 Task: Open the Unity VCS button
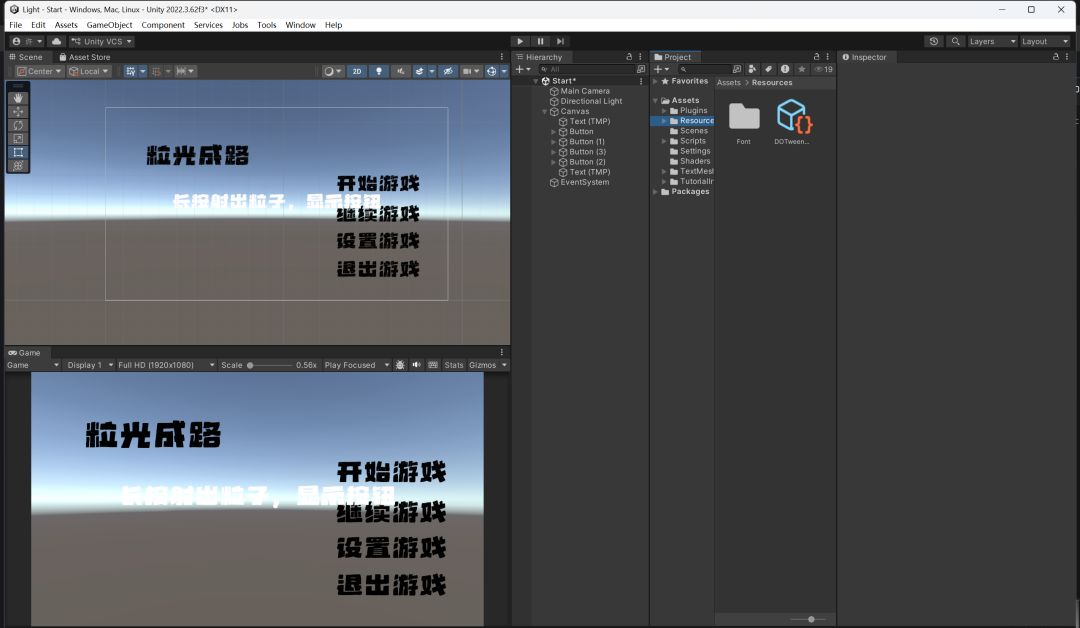(102, 41)
